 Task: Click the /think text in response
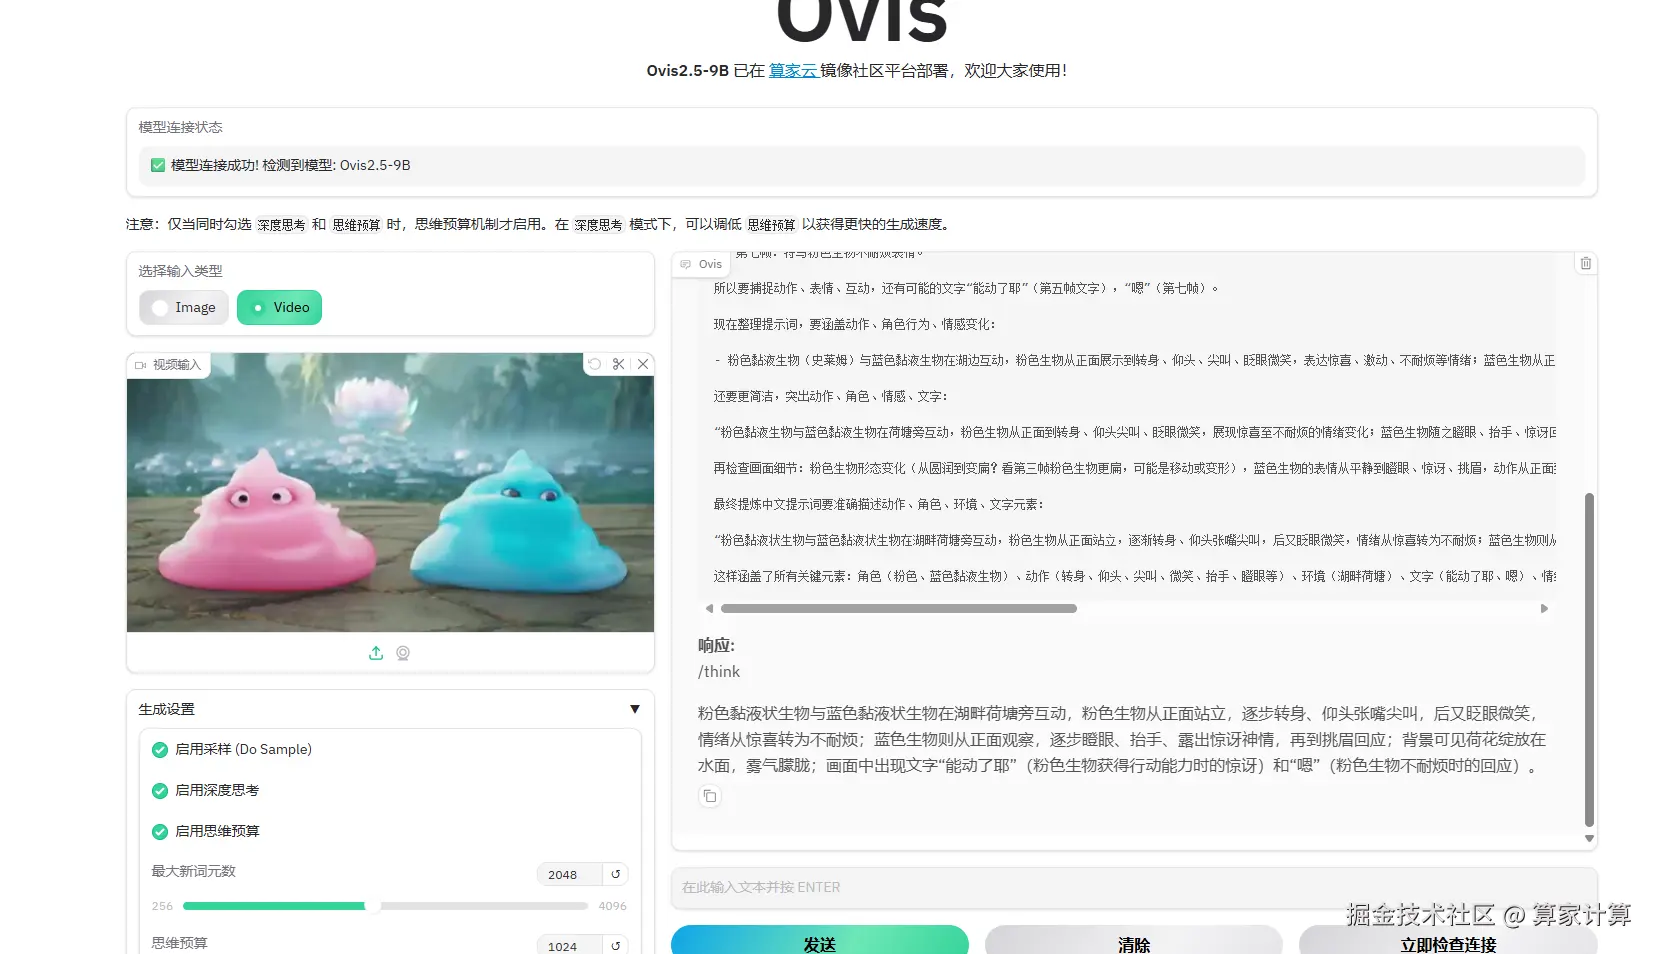tap(719, 672)
